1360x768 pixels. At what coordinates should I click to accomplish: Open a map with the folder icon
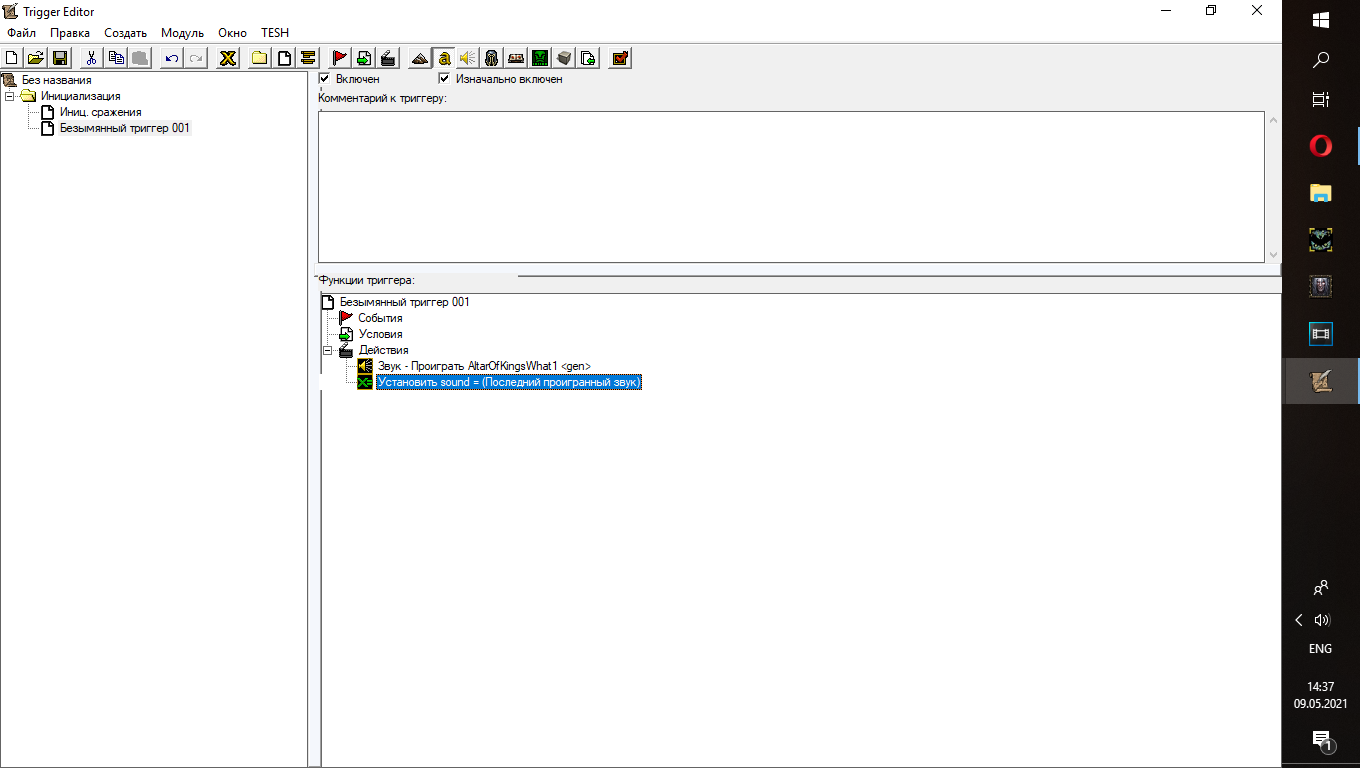coord(36,58)
